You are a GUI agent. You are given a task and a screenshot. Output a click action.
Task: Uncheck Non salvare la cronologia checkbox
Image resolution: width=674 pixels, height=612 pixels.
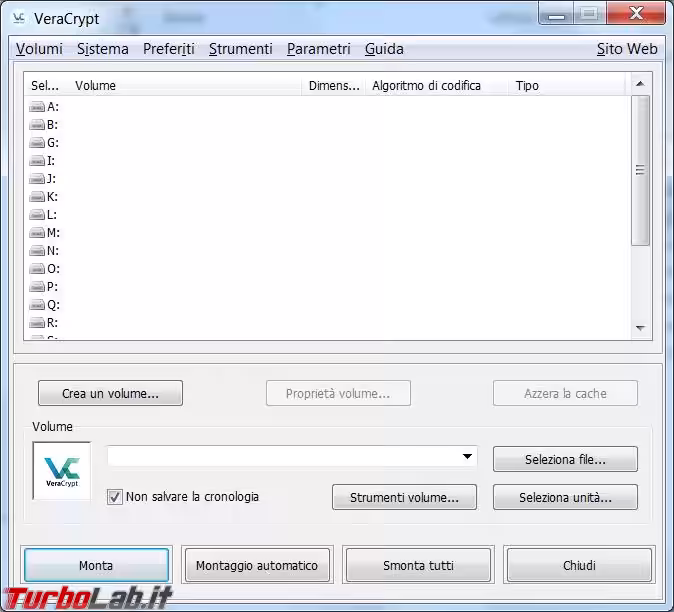pos(115,497)
